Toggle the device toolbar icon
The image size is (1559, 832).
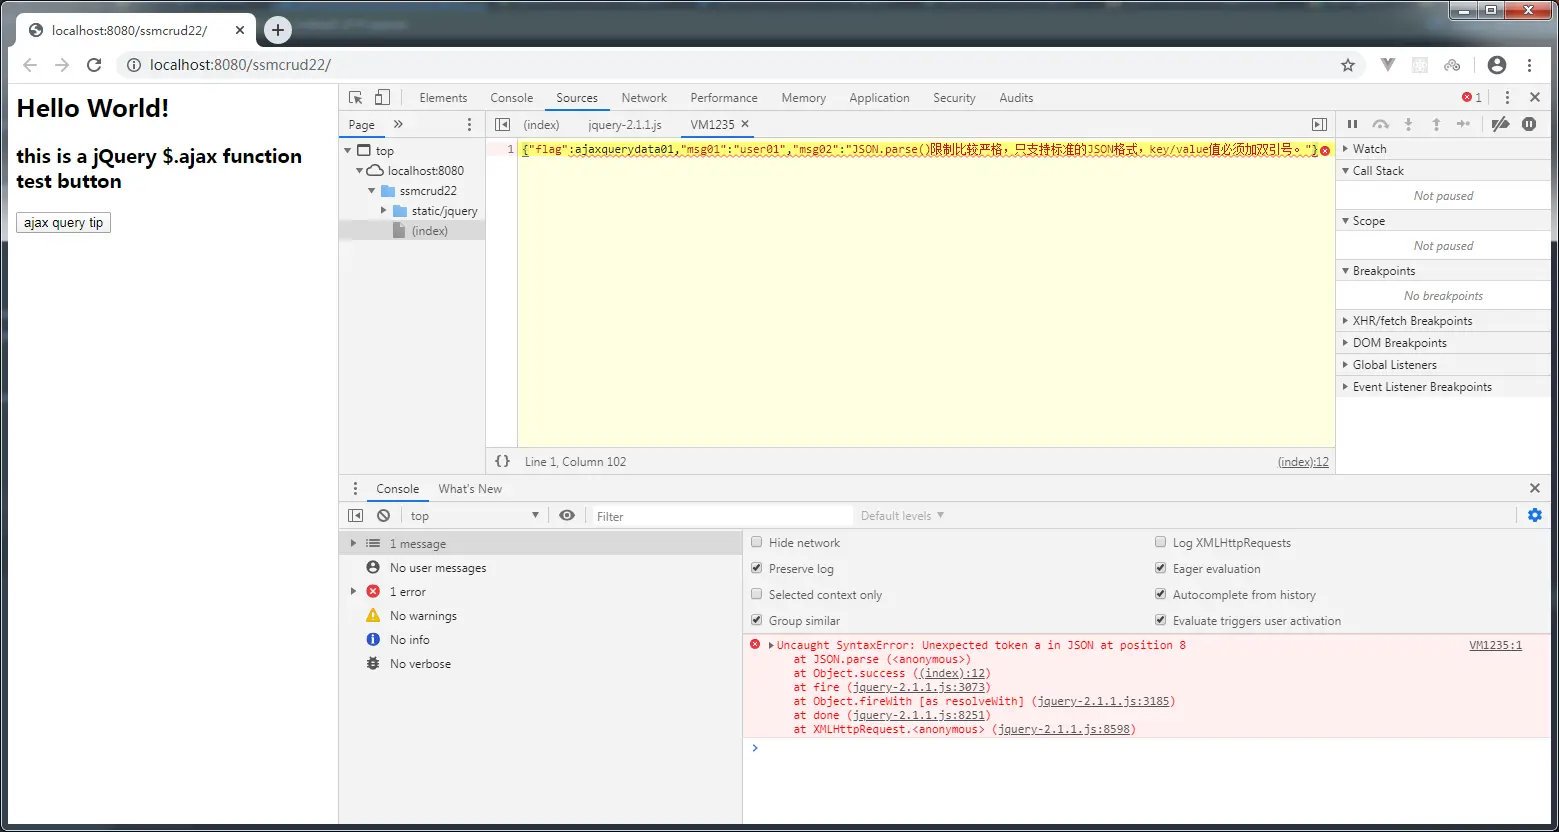pos(382,97)
